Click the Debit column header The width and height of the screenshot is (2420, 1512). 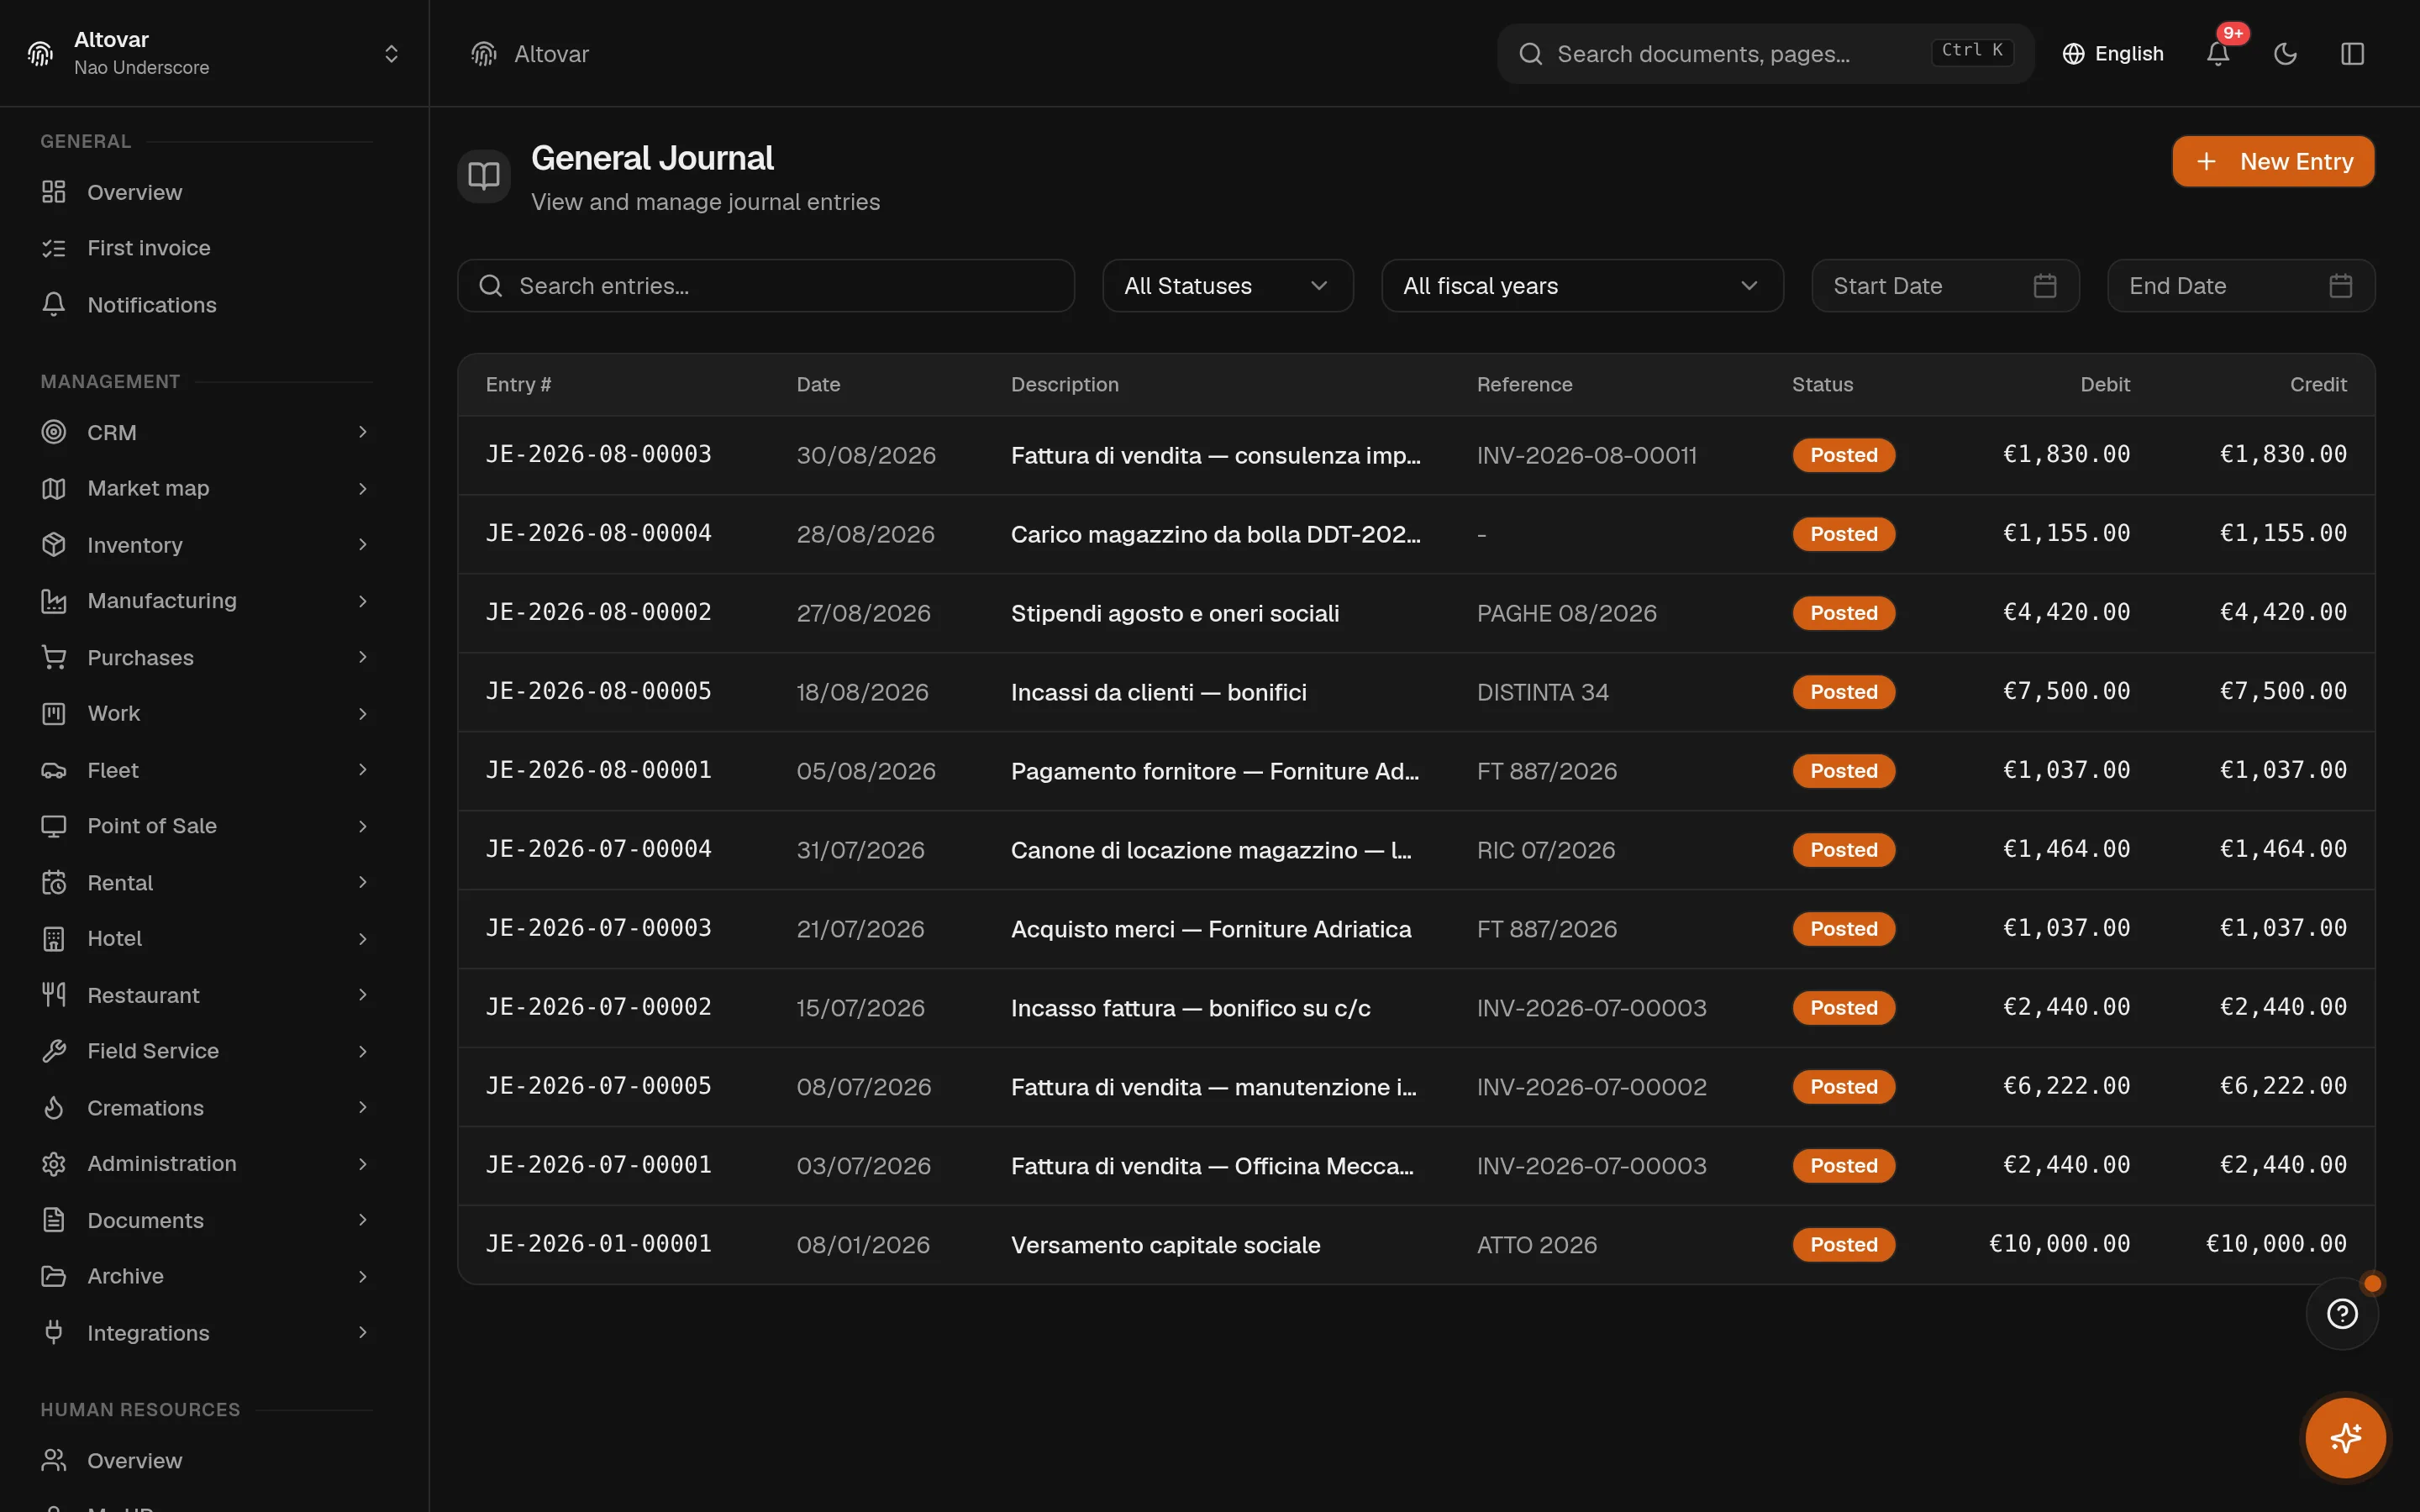tap(2105, 385)
